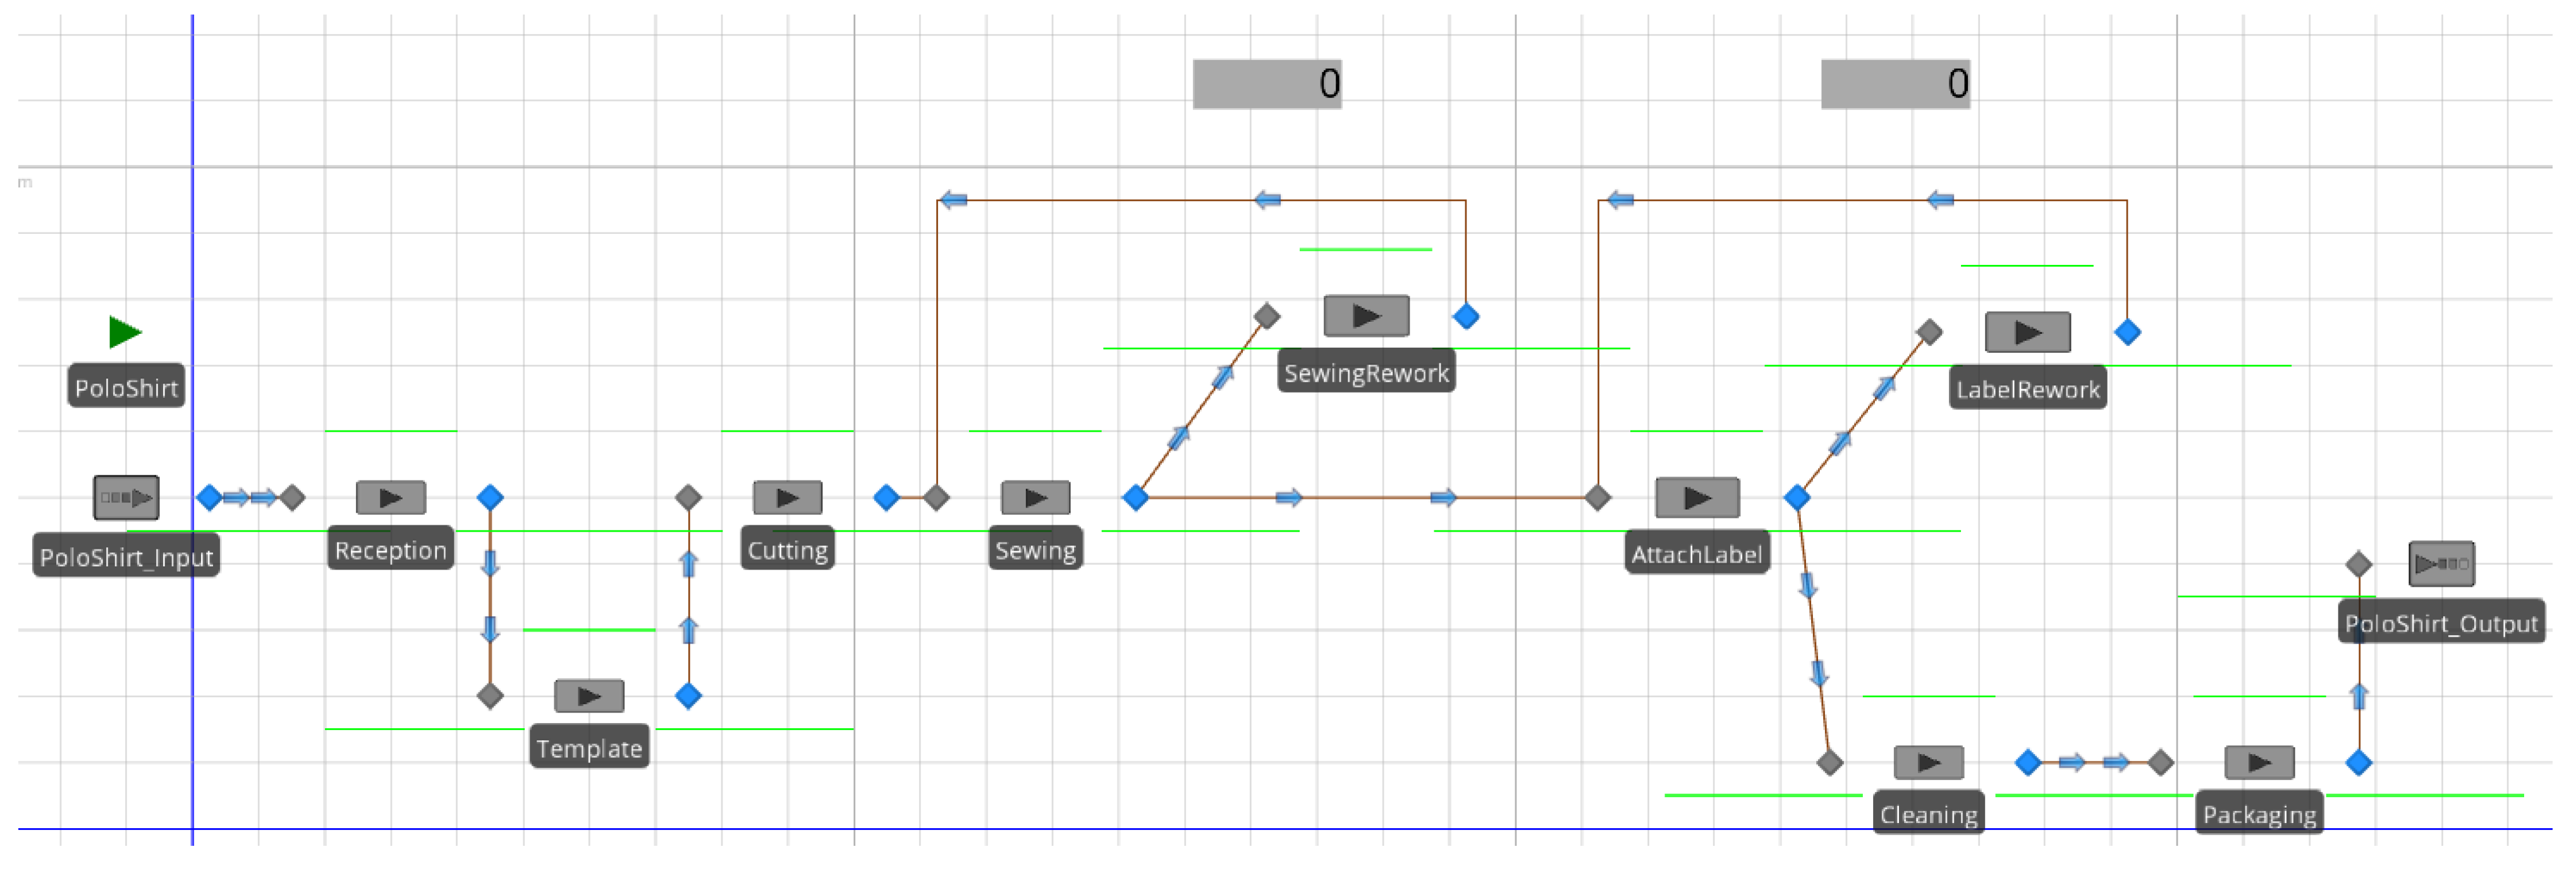The height and width of the screenshot is (873, 2576).
Task: Click the status label above LabelRework
Action: [1895, 84]
